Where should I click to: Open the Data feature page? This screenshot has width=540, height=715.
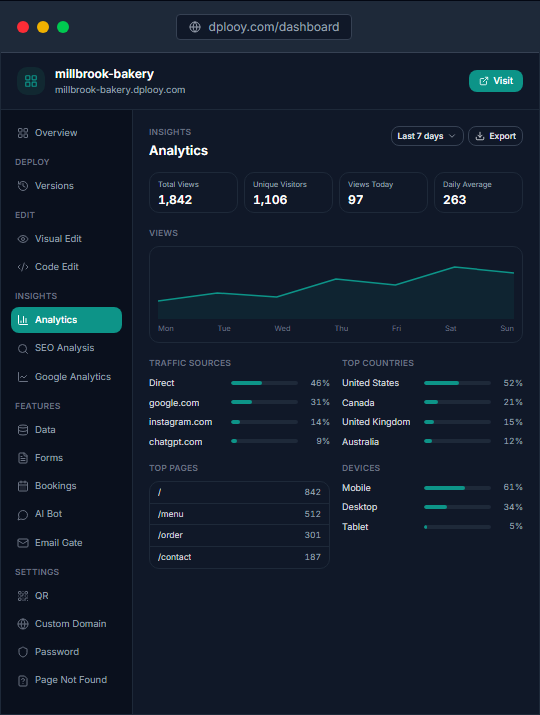coord(67,430)
